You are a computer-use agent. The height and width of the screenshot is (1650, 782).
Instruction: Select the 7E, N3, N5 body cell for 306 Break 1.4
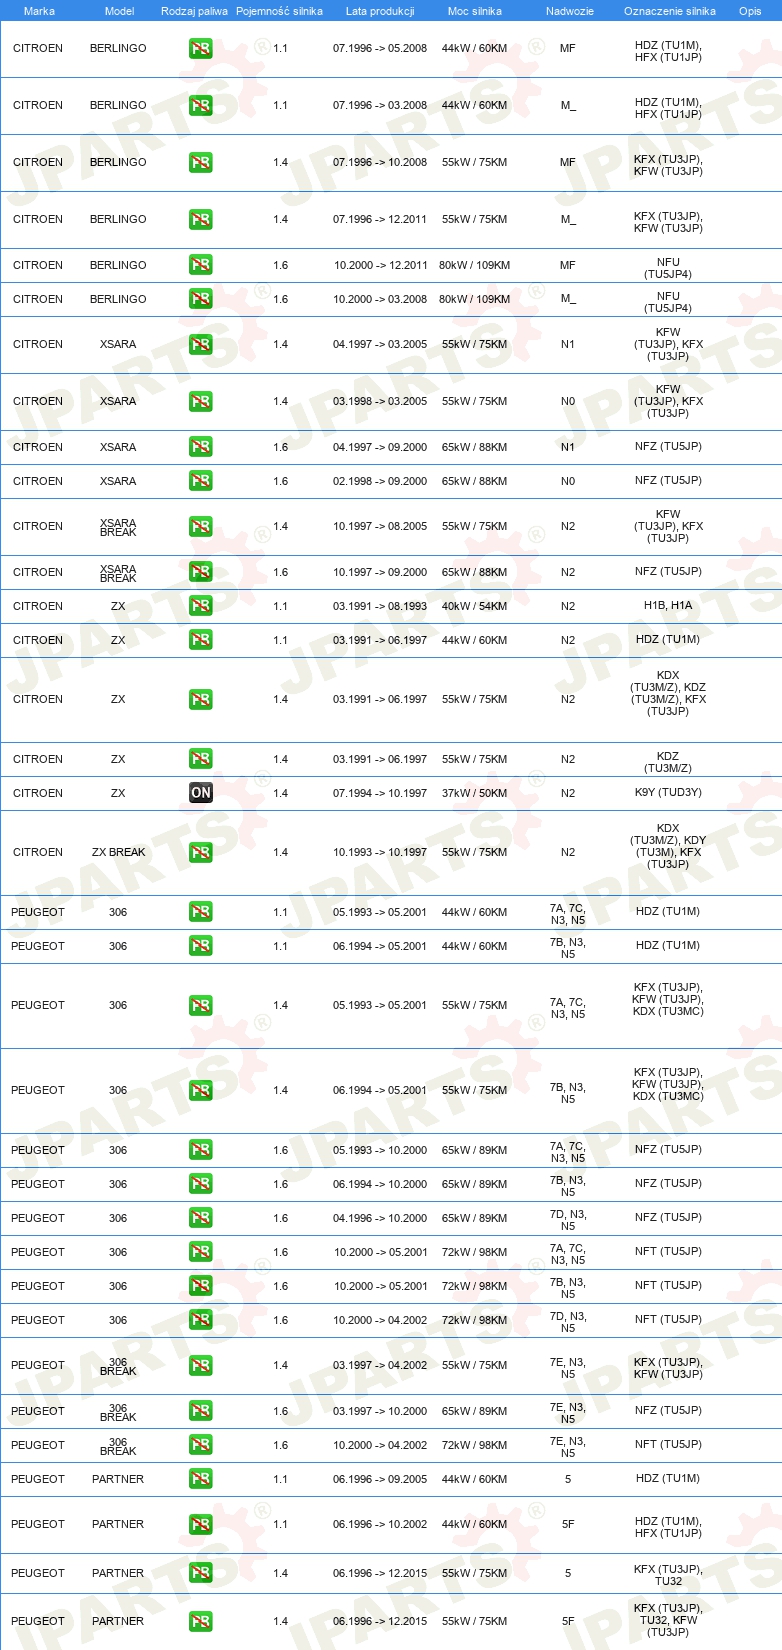coord(568,1368)
